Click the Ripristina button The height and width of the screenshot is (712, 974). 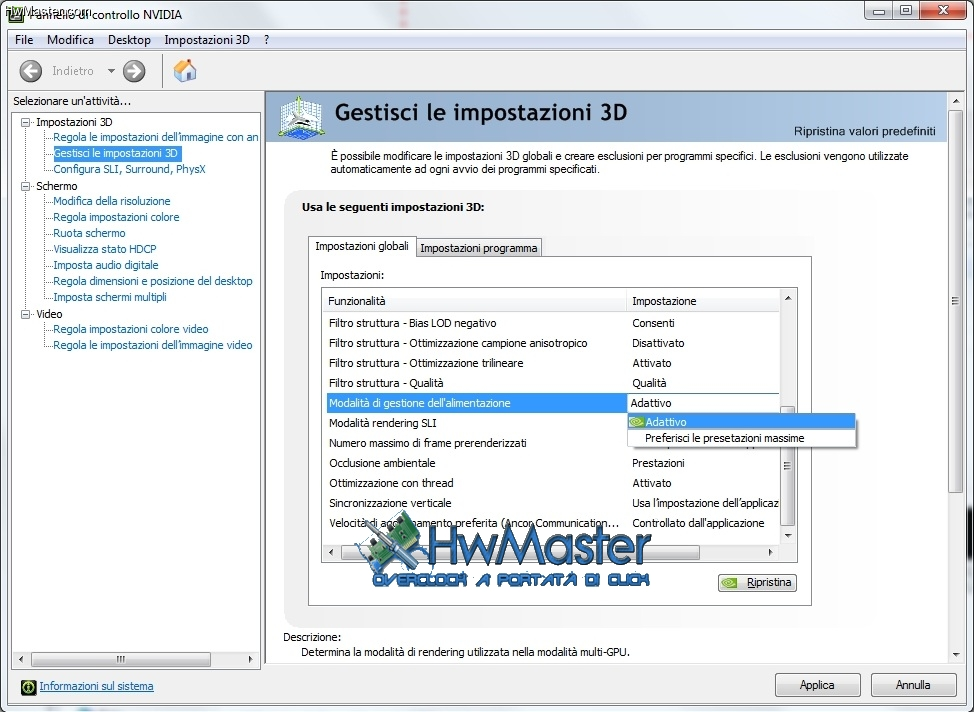click(x=757, y=583)
